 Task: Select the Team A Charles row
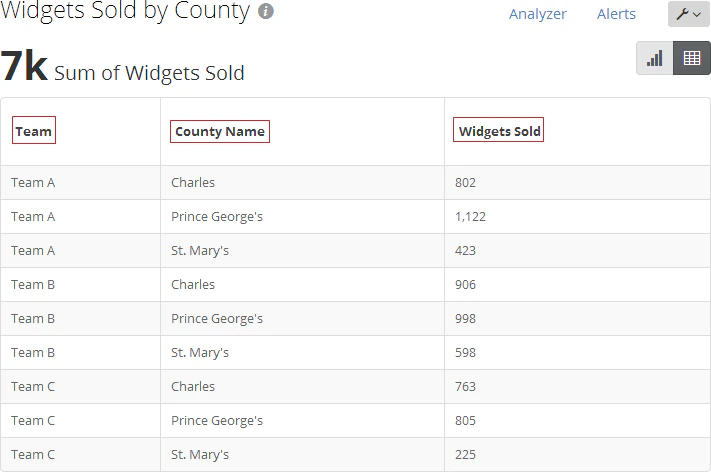[356, 183]
